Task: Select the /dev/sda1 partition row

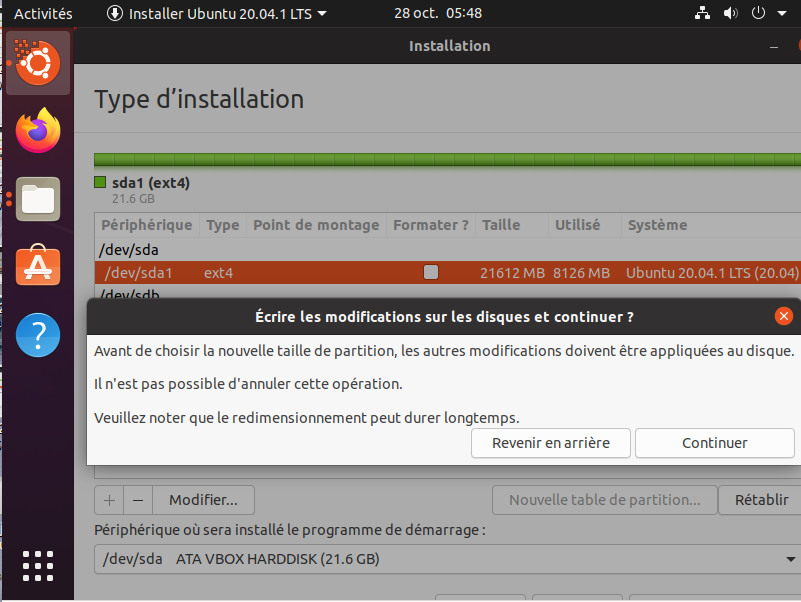Action: (x=447, y=272)
